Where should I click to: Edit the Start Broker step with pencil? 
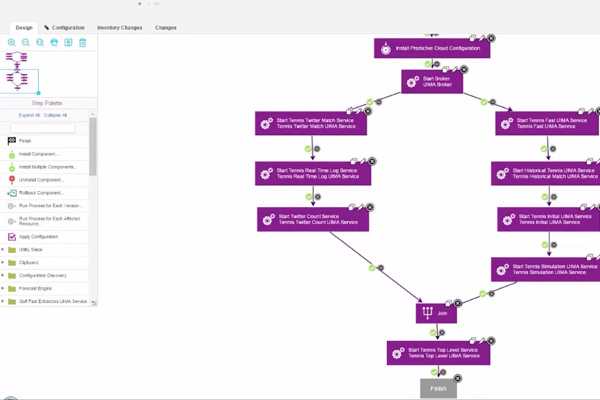(x=455, y=69)
